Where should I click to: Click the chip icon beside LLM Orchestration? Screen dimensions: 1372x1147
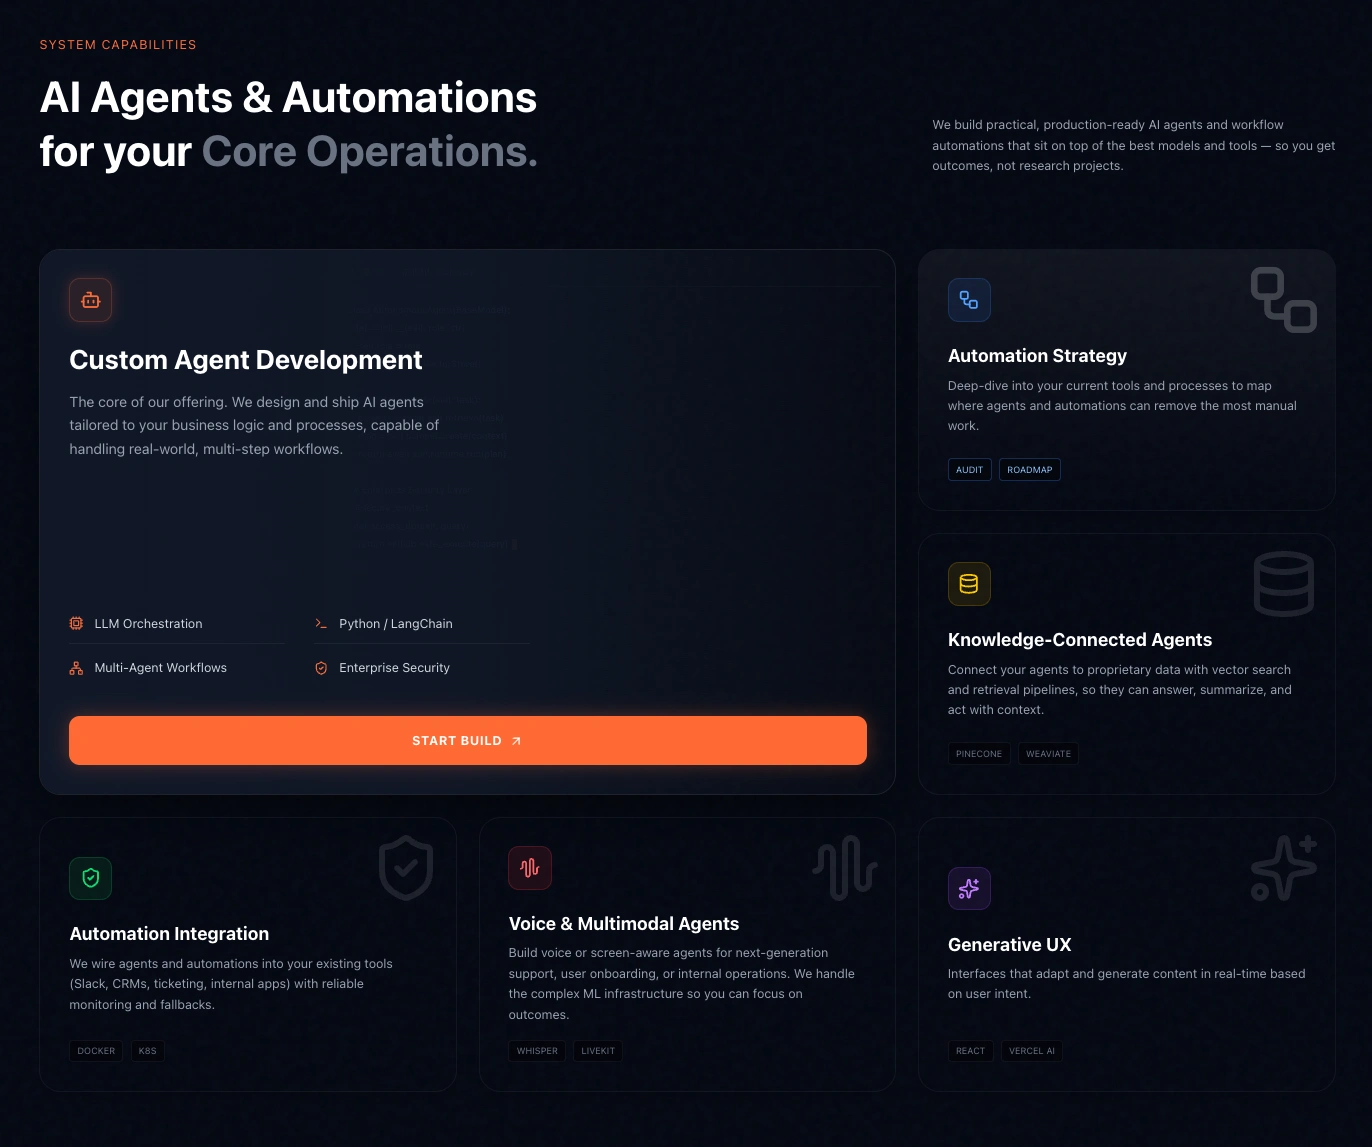point(76,623)
